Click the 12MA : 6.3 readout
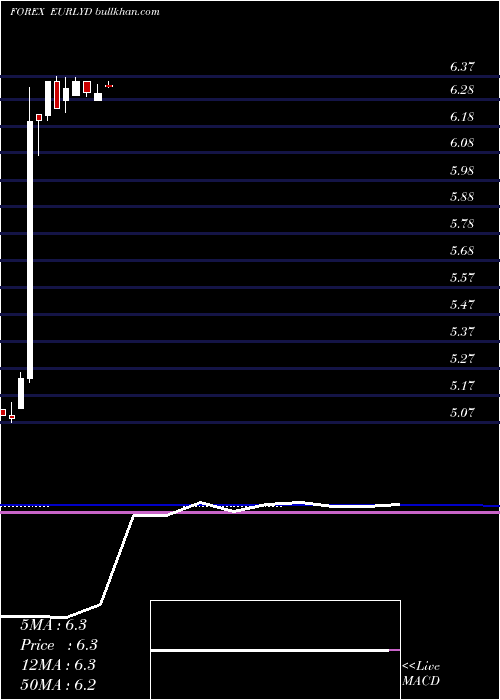Screen dimensions: 500x700 point(58,665)
